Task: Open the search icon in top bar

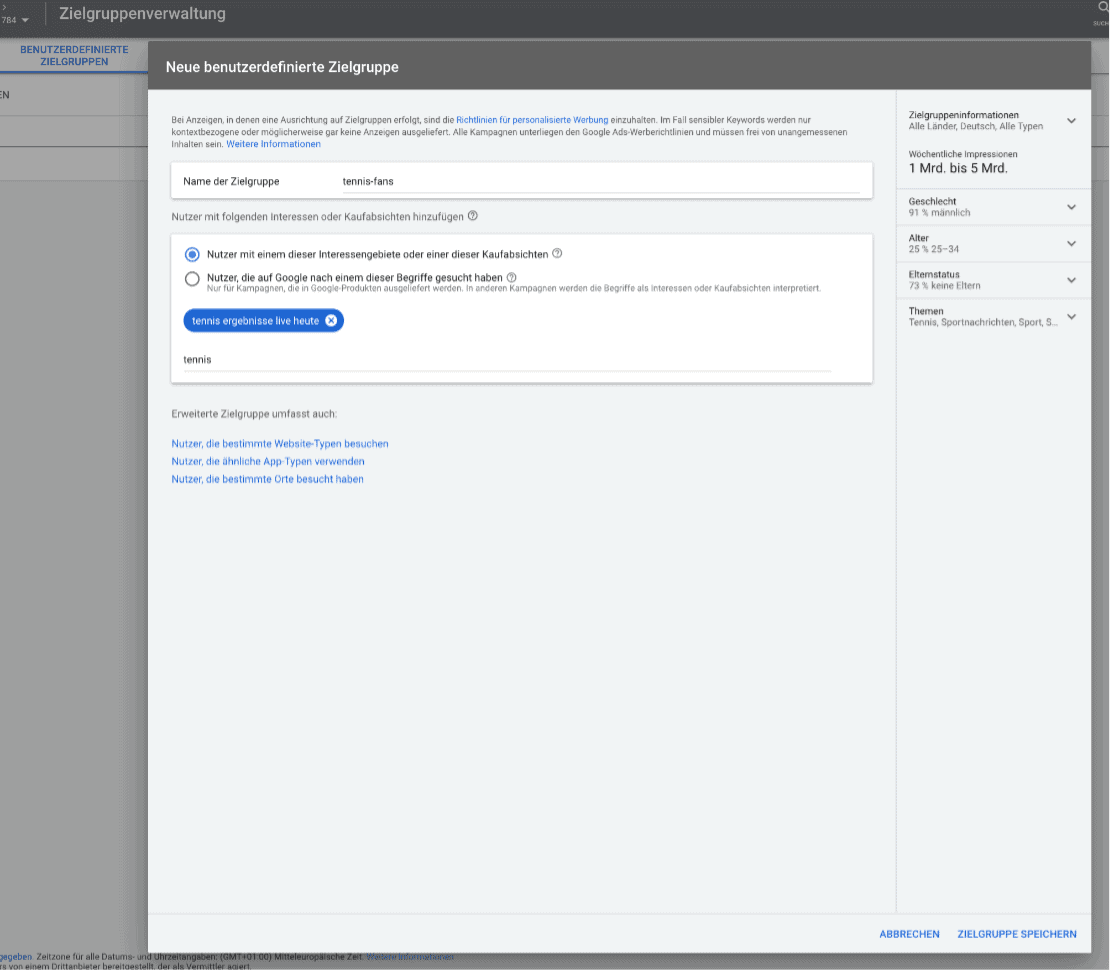Action: click(1102, 8)
